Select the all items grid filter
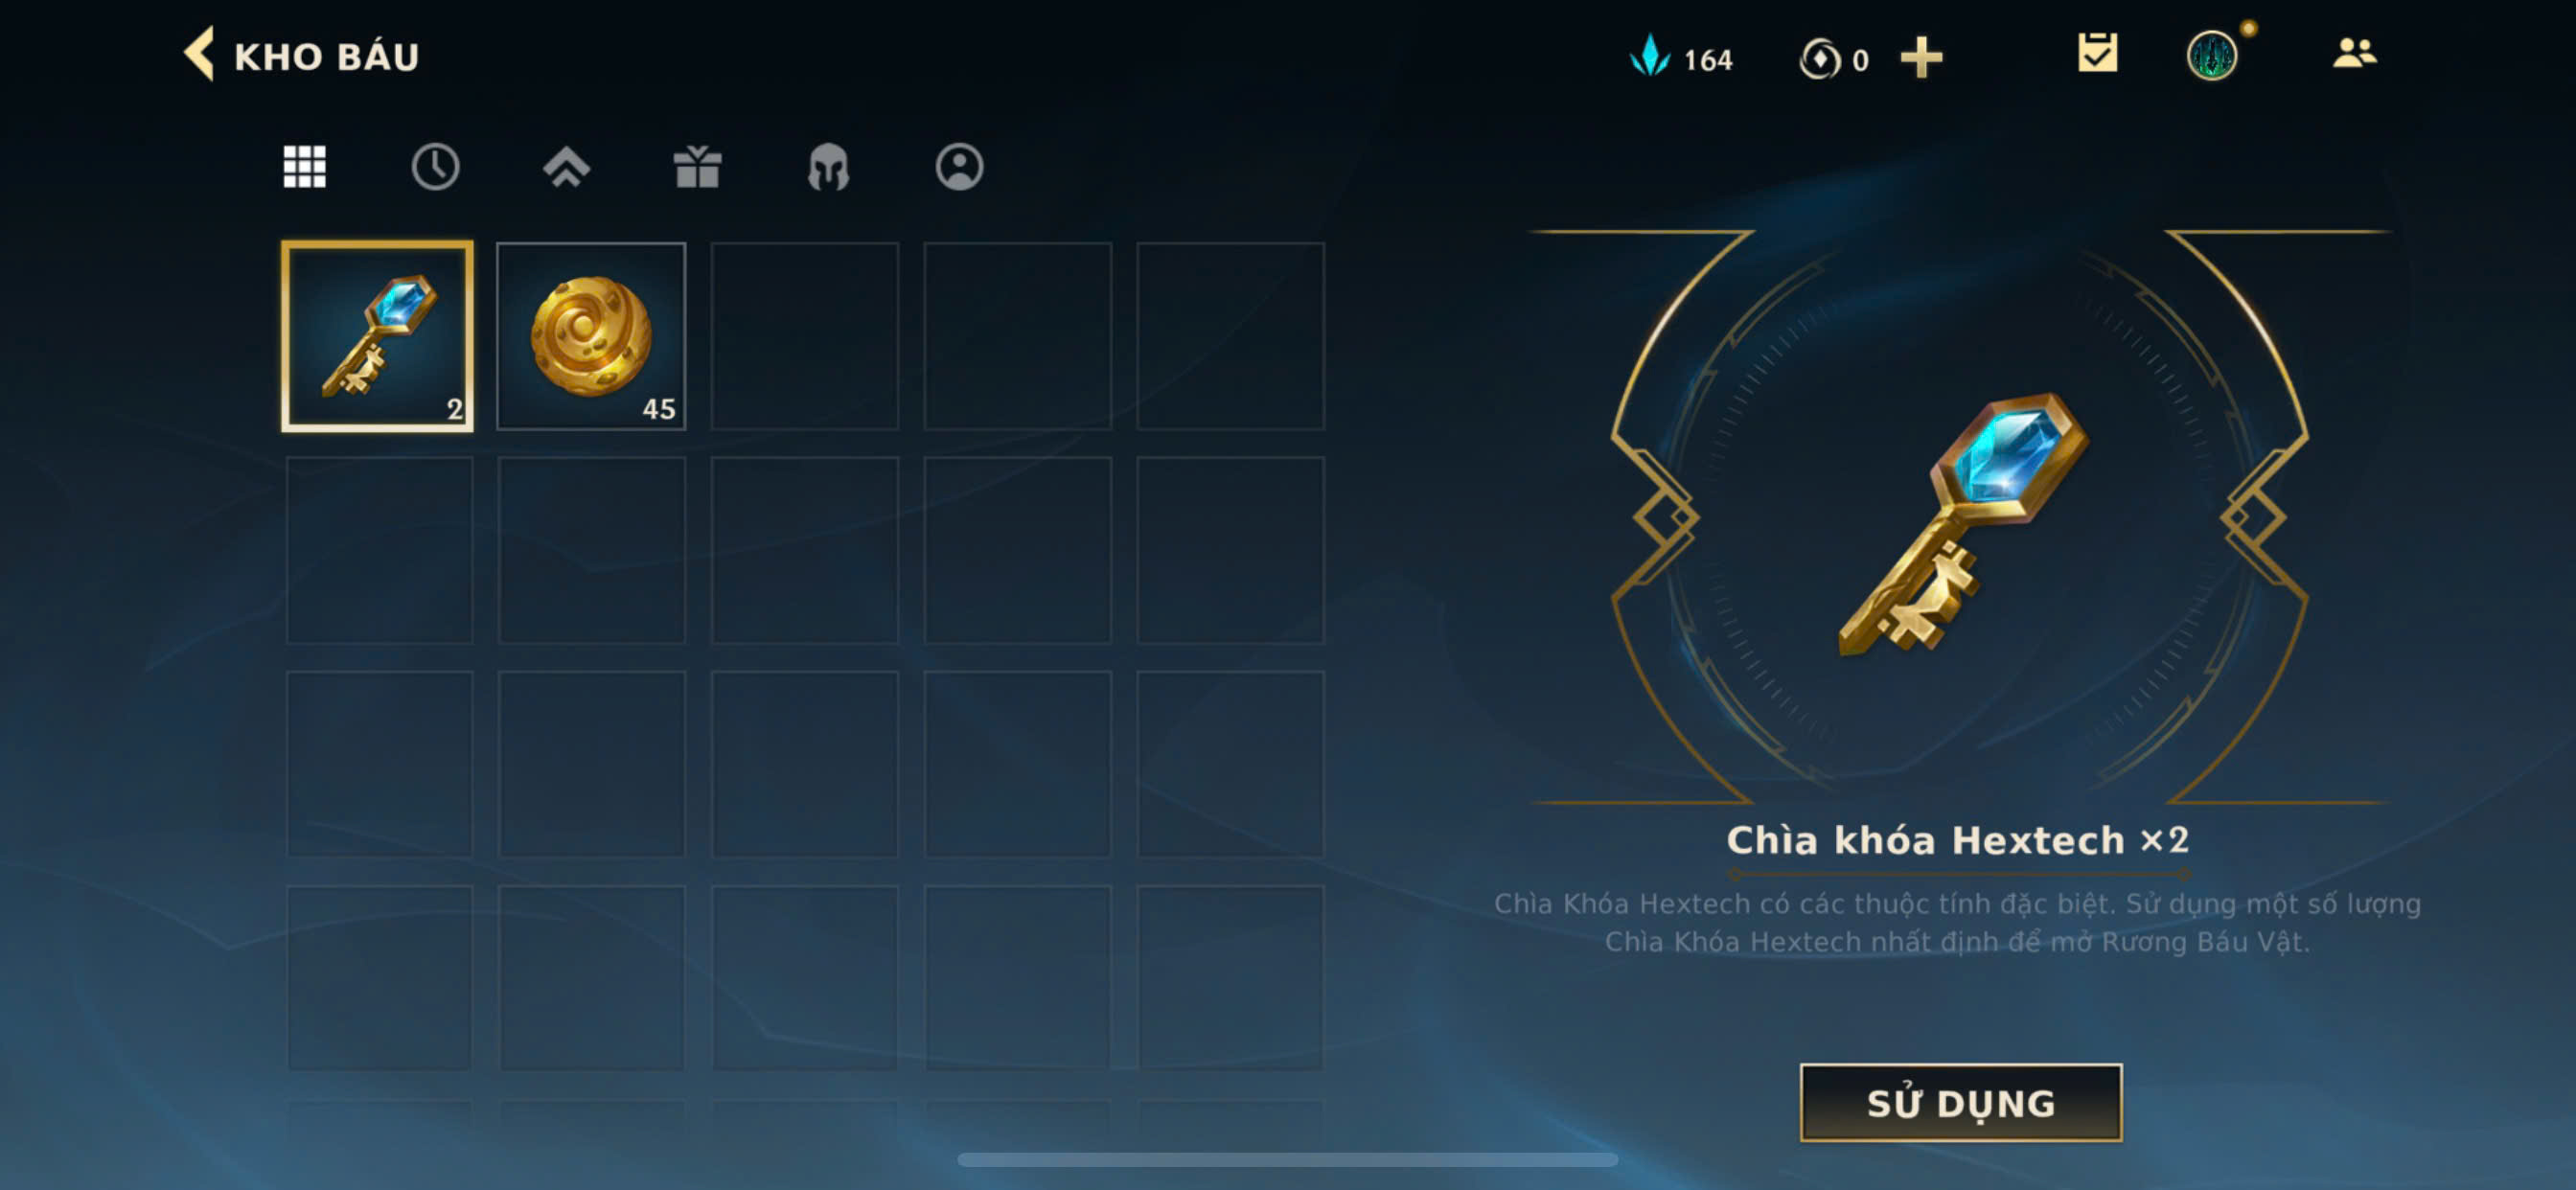2576x1190 pixels. tap(304, 167)
